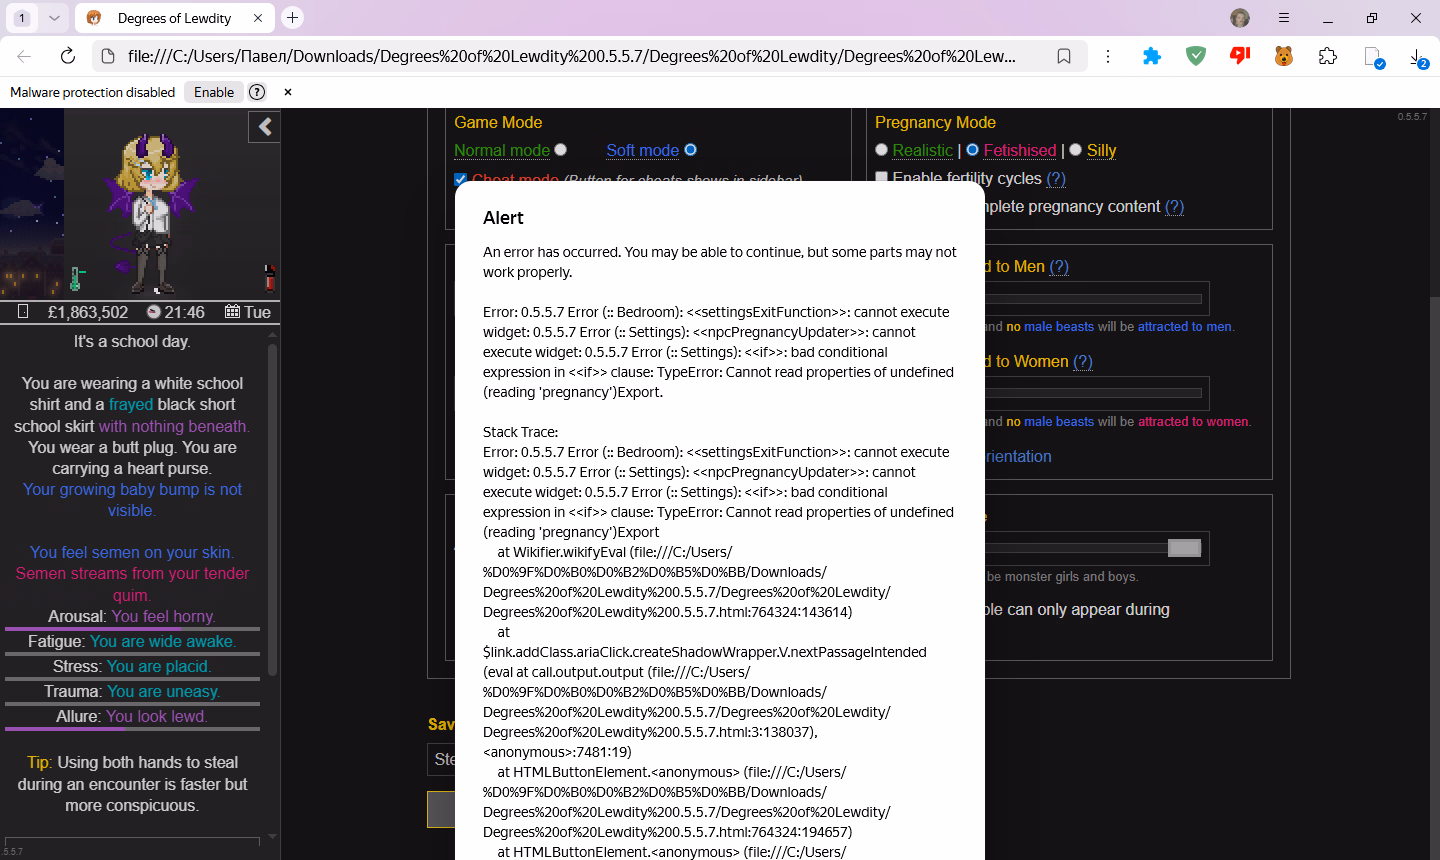
Task: Collapse the game sidebar with arrow
Action: point(265,127)
